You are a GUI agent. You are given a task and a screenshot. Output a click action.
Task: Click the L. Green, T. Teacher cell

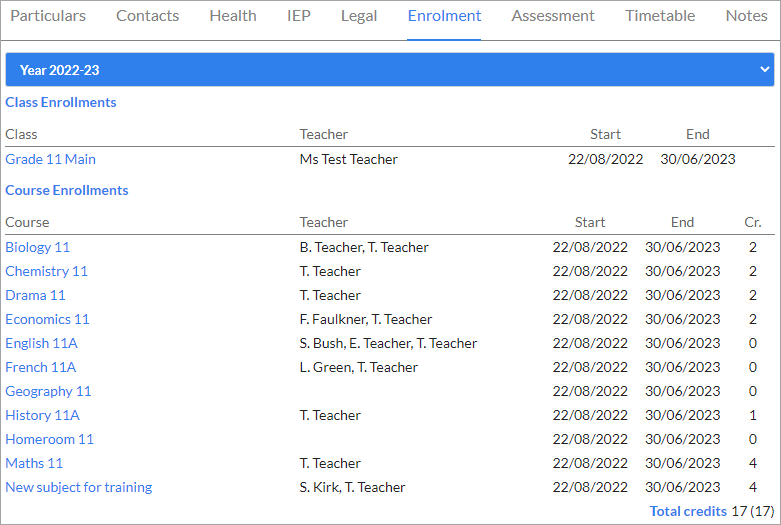click(359, 367)
